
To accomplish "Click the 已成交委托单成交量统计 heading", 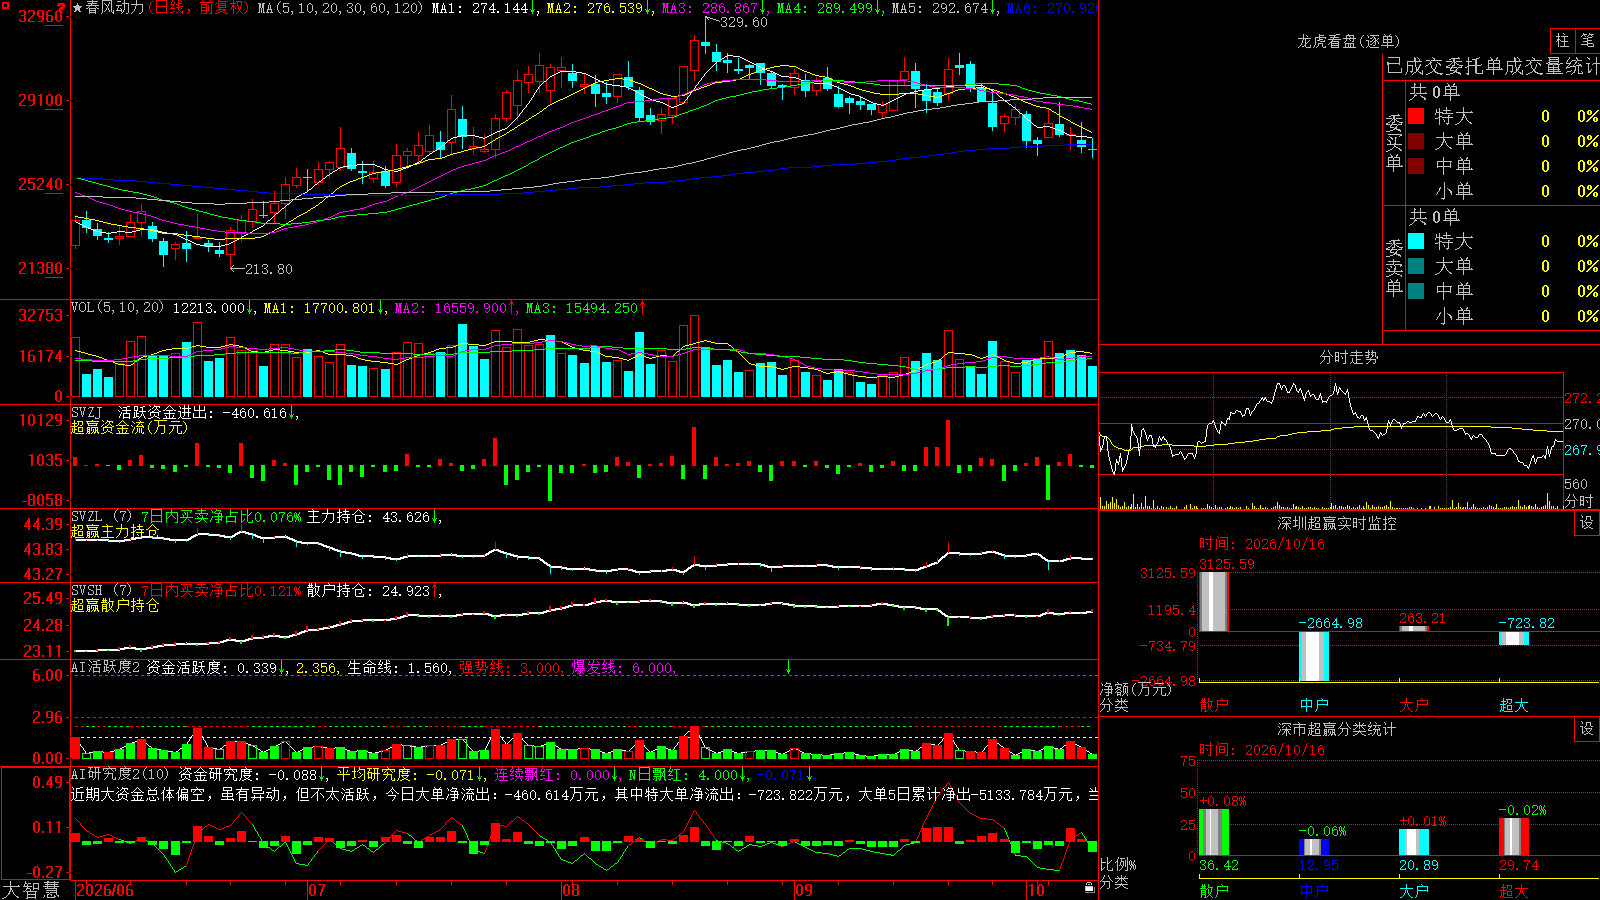I will point(1492,66).
